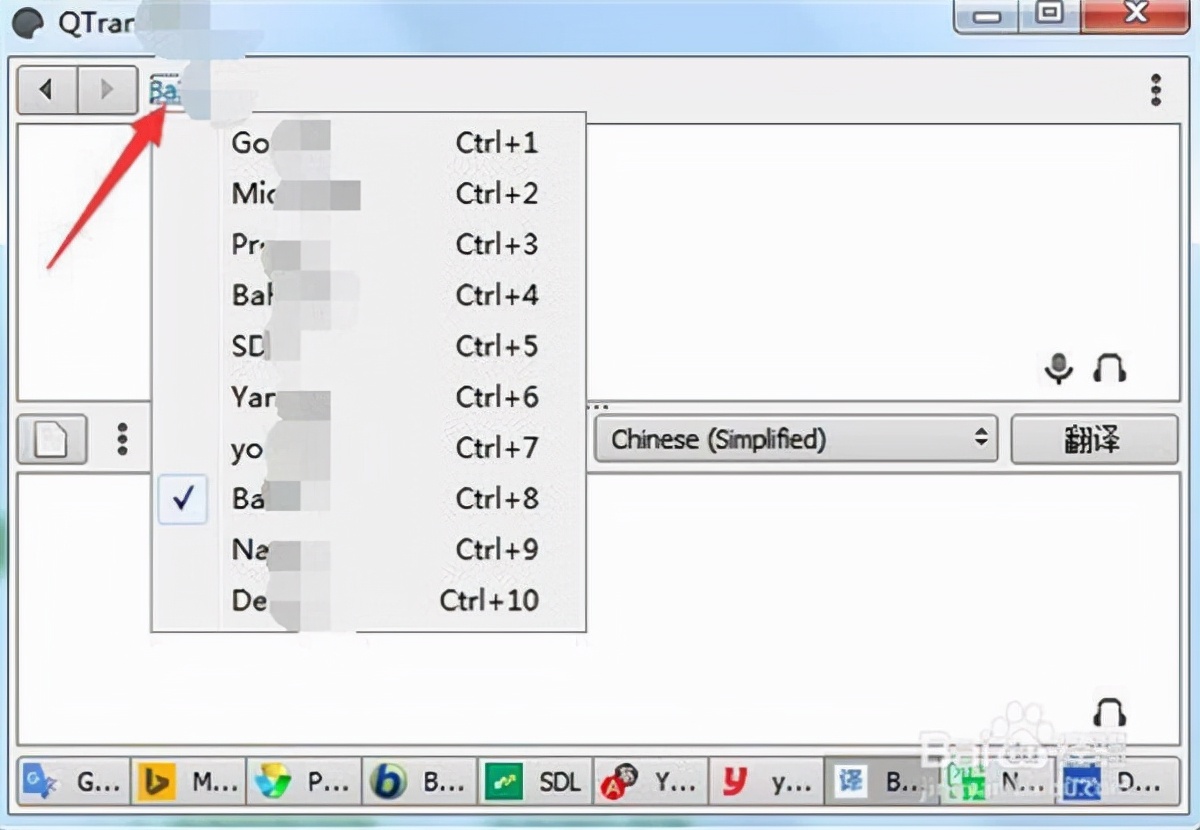Select the Baidu 译 service button
The width and height of the screenshot is (1200, 830).
[880, 781]
